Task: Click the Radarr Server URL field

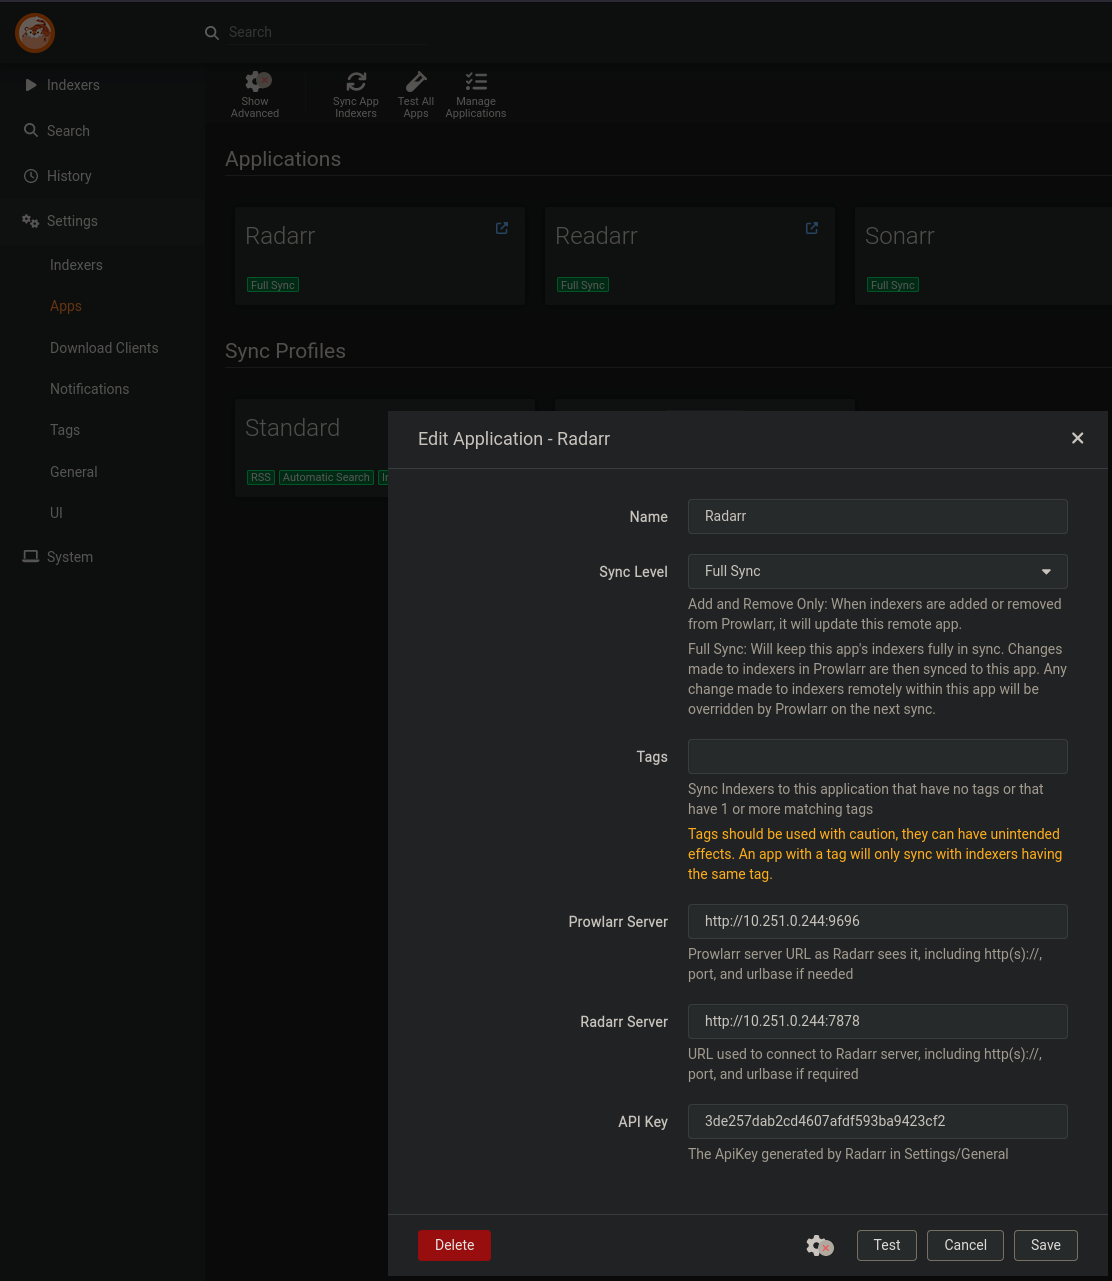Action: click(878, 1021)
